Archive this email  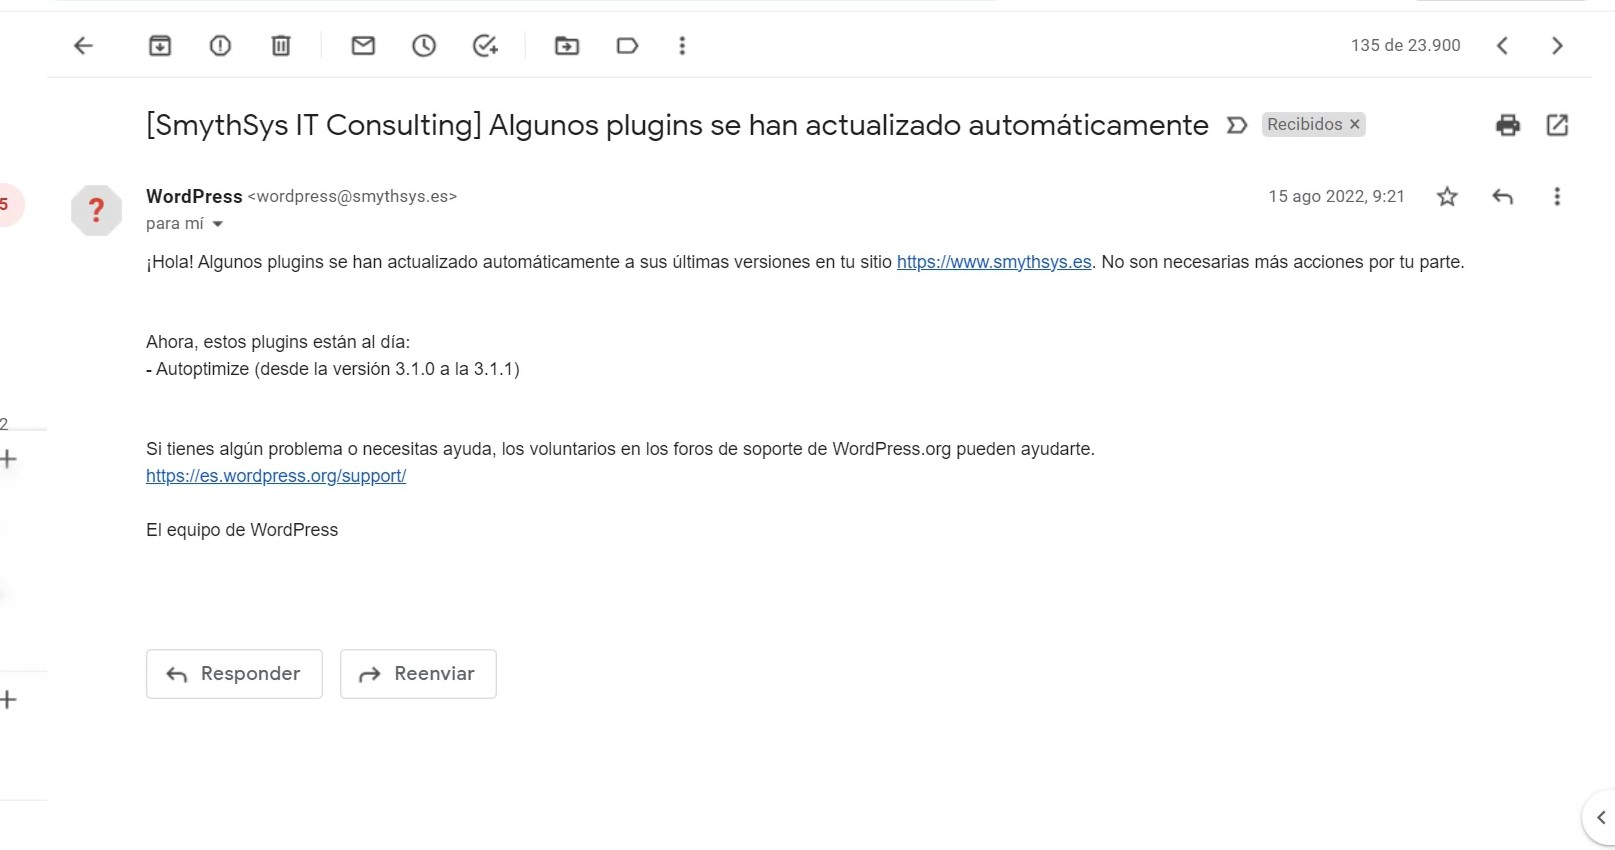[160, 46]
